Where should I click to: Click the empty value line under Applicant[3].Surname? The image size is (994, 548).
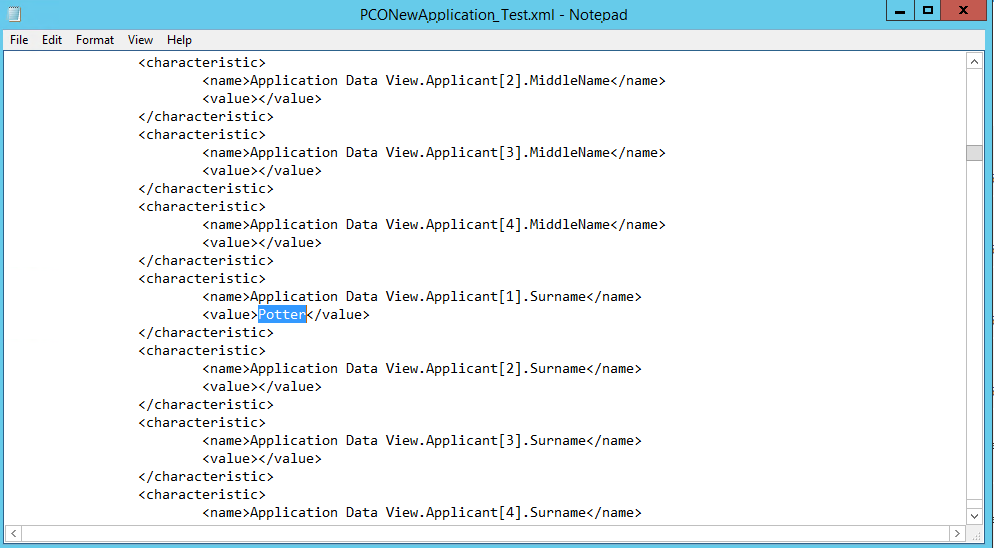point(262,459)
